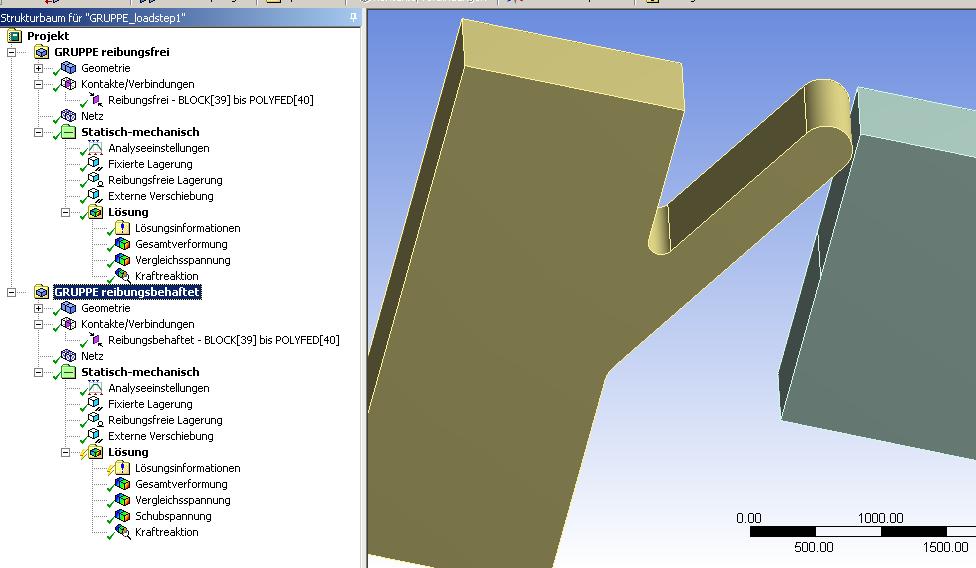Click second Statisch-mechanisch environment icon
Screen dimensions: 976x568
[x=68, y=372]
